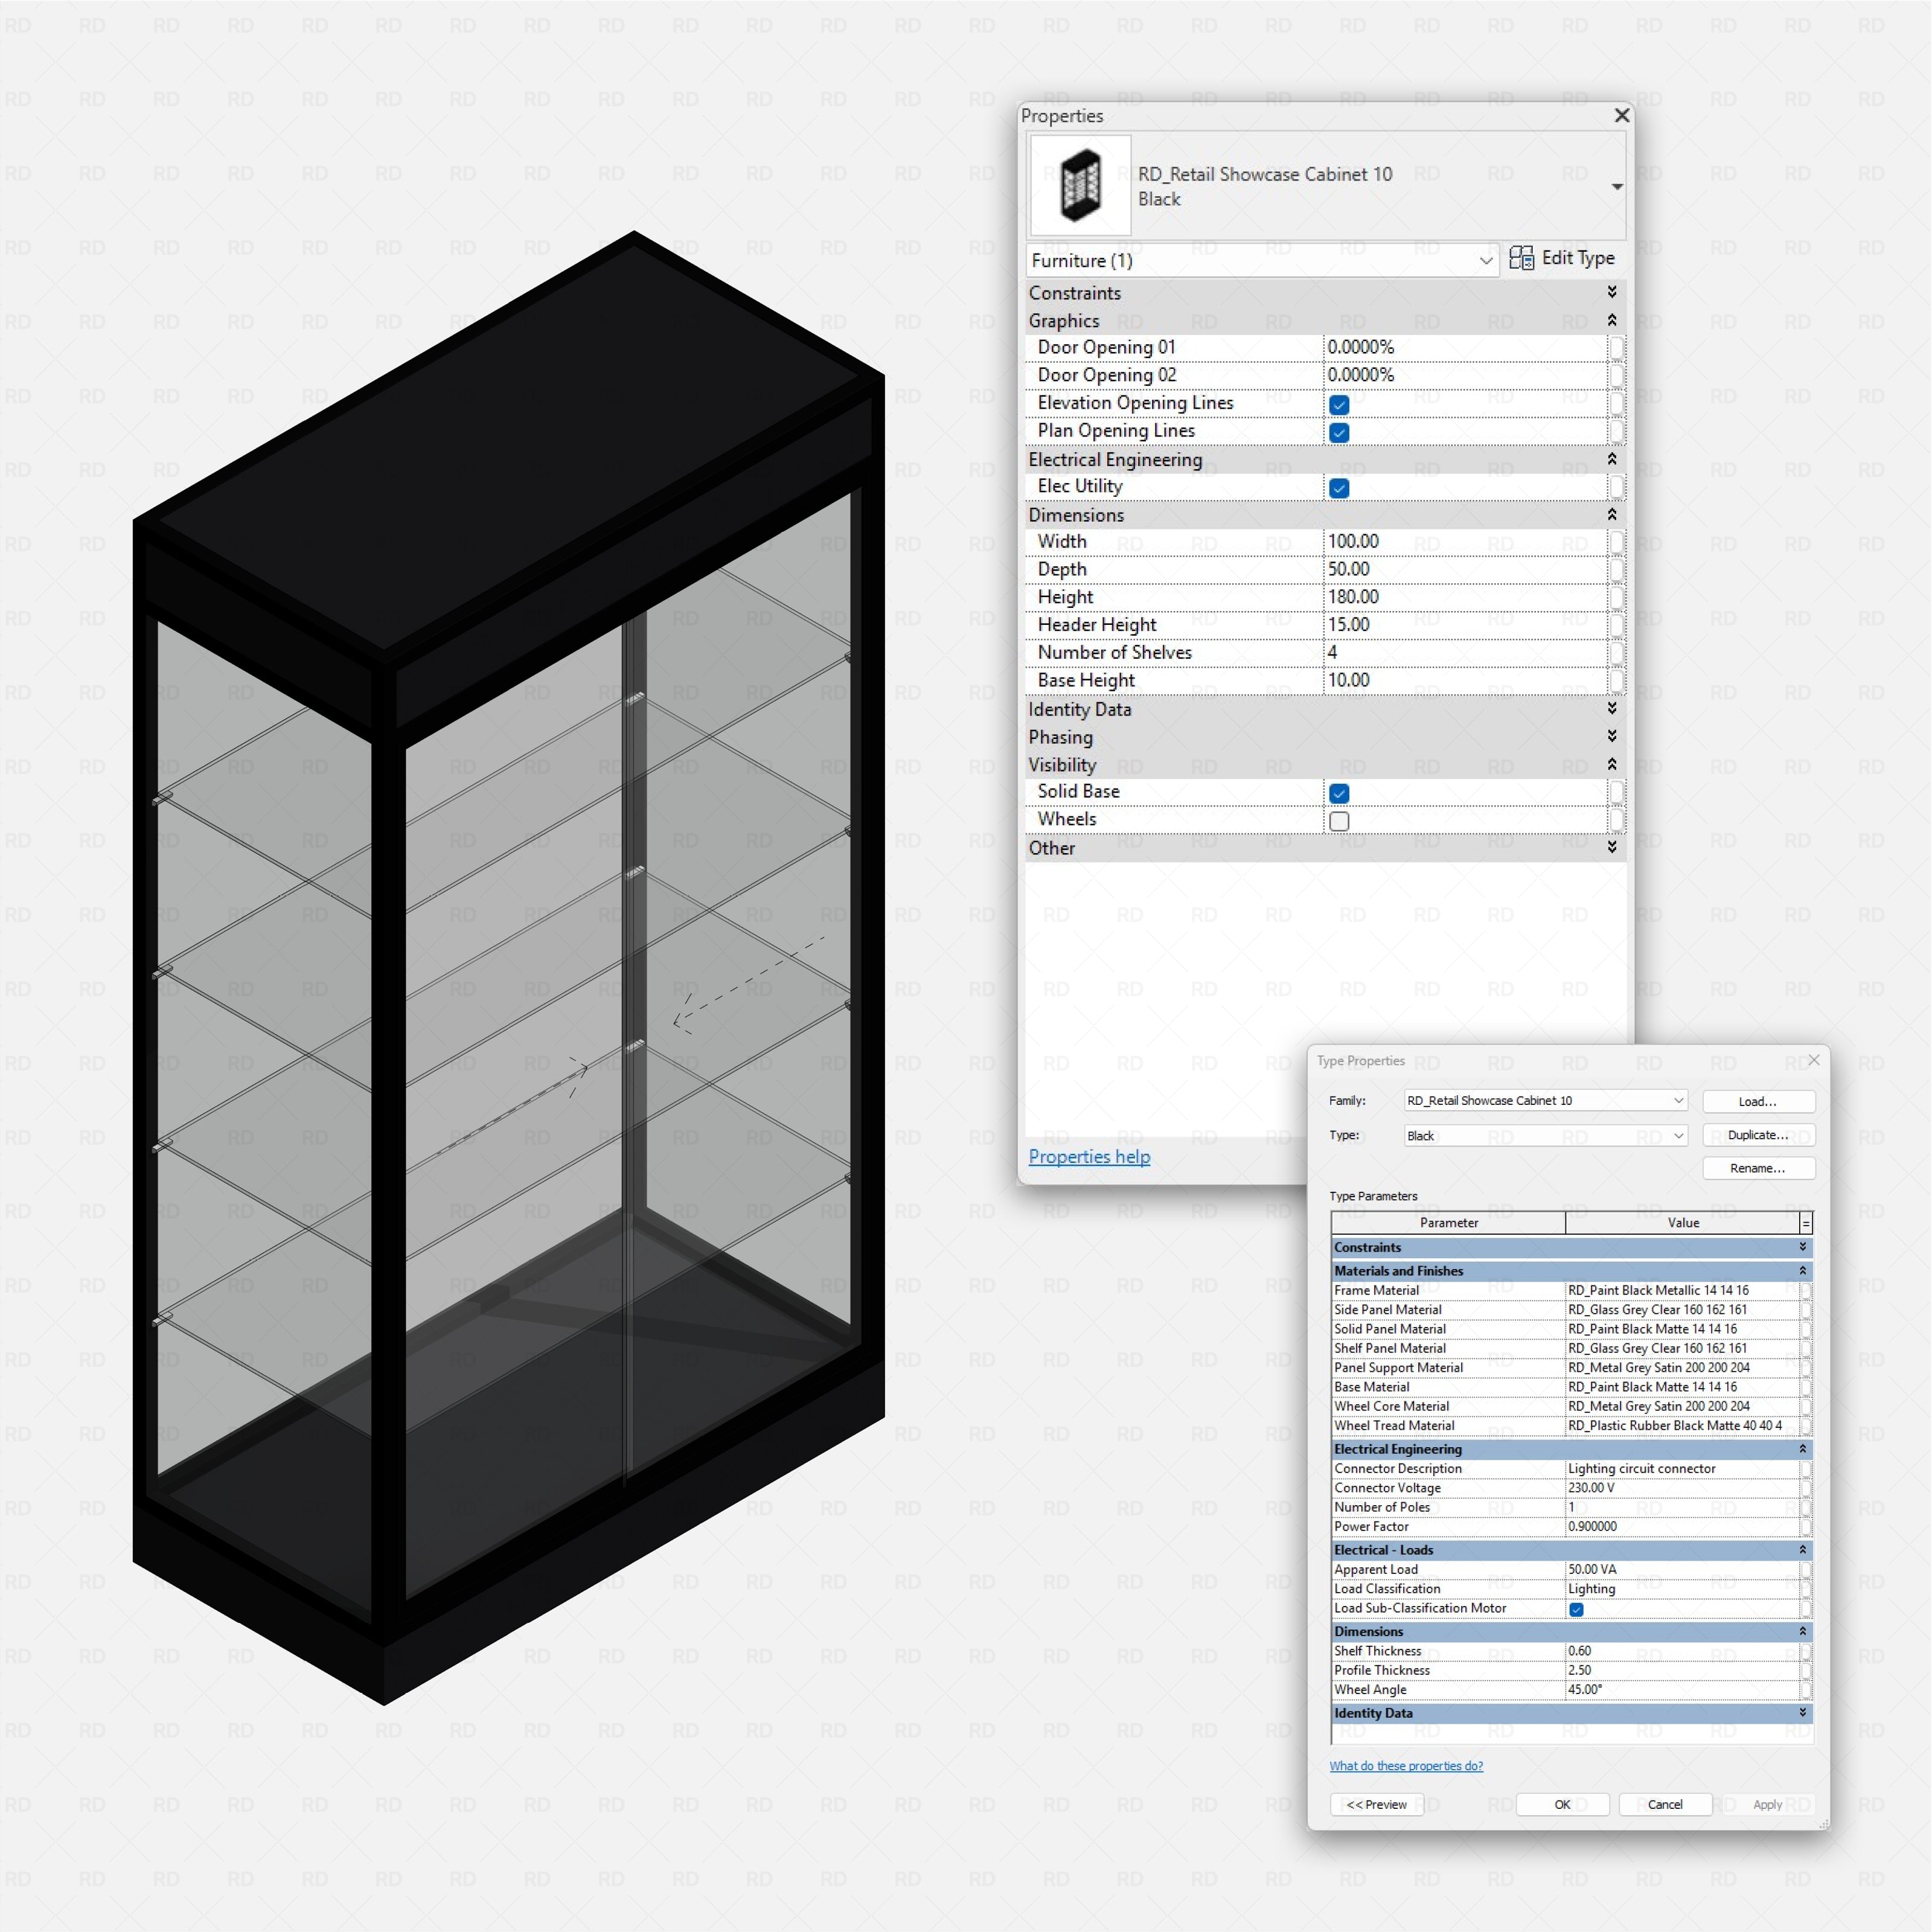Click 'What do these properties do?' link
The height and width of the screenshot is (1932, 1932).
(1406, 1766)
